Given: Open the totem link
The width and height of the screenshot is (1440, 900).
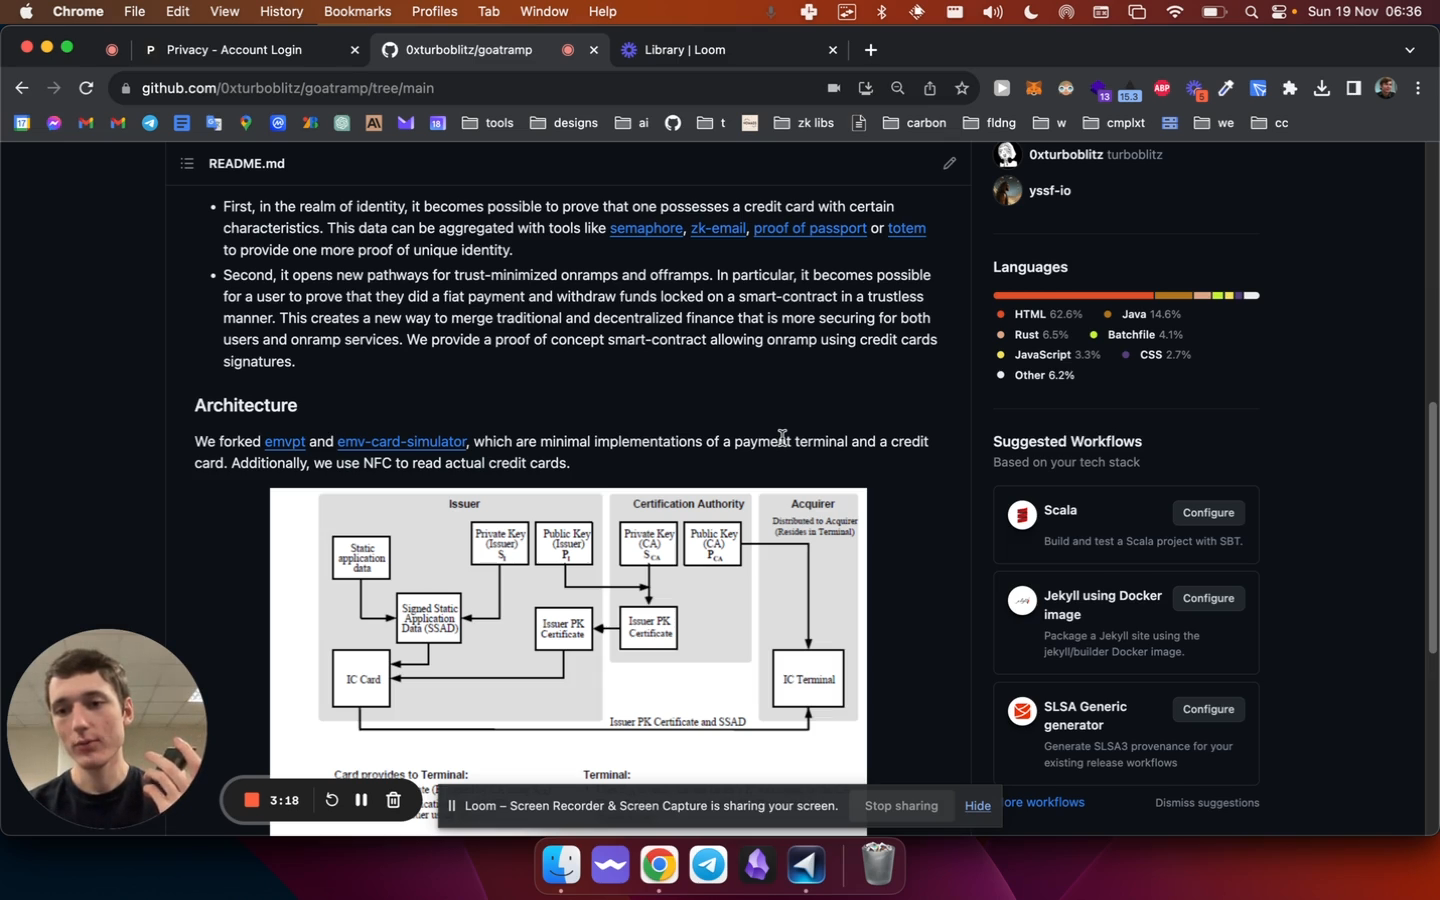Looking at the screenshot, I should pos(907,228).
